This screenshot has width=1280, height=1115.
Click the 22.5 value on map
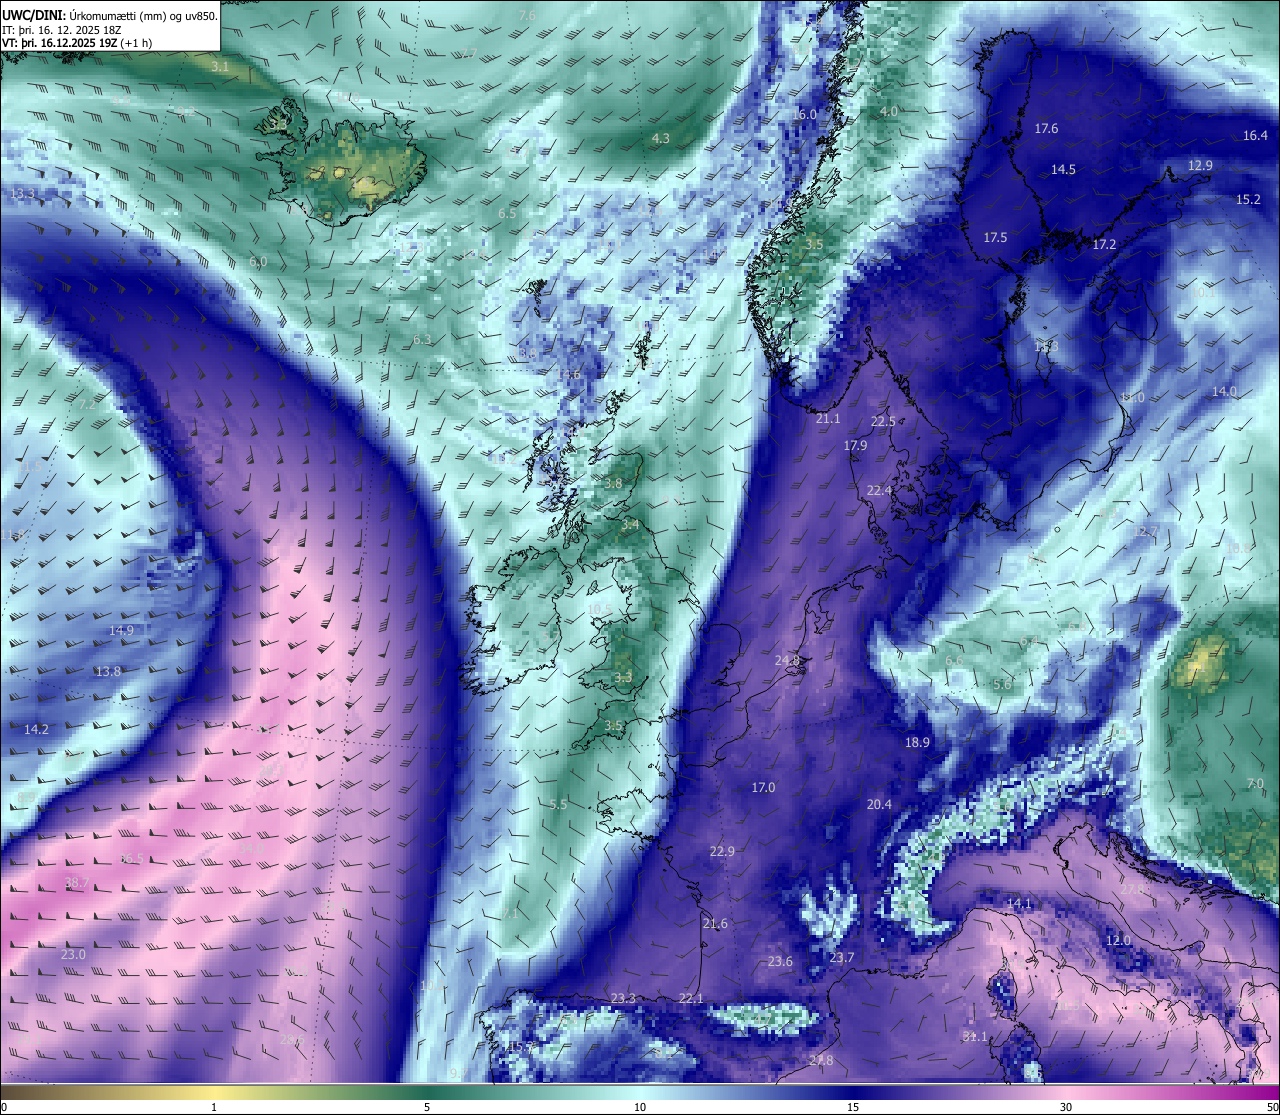[x=883, y=421]
